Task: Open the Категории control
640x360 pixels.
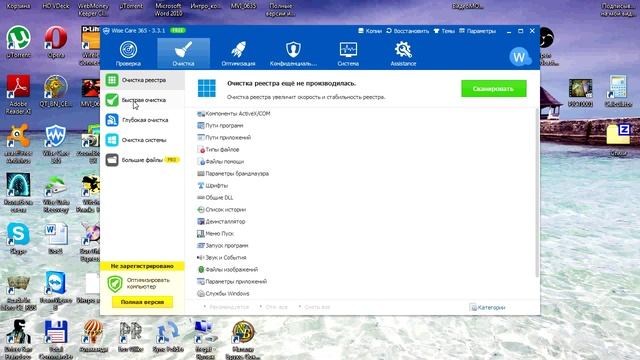Action: 487,307
